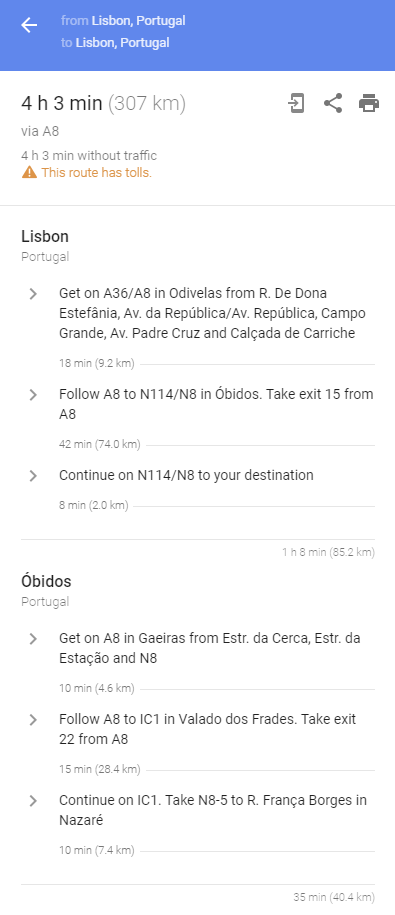Send directions to your phone icon
395x915 pixels.
coord(296,104)
